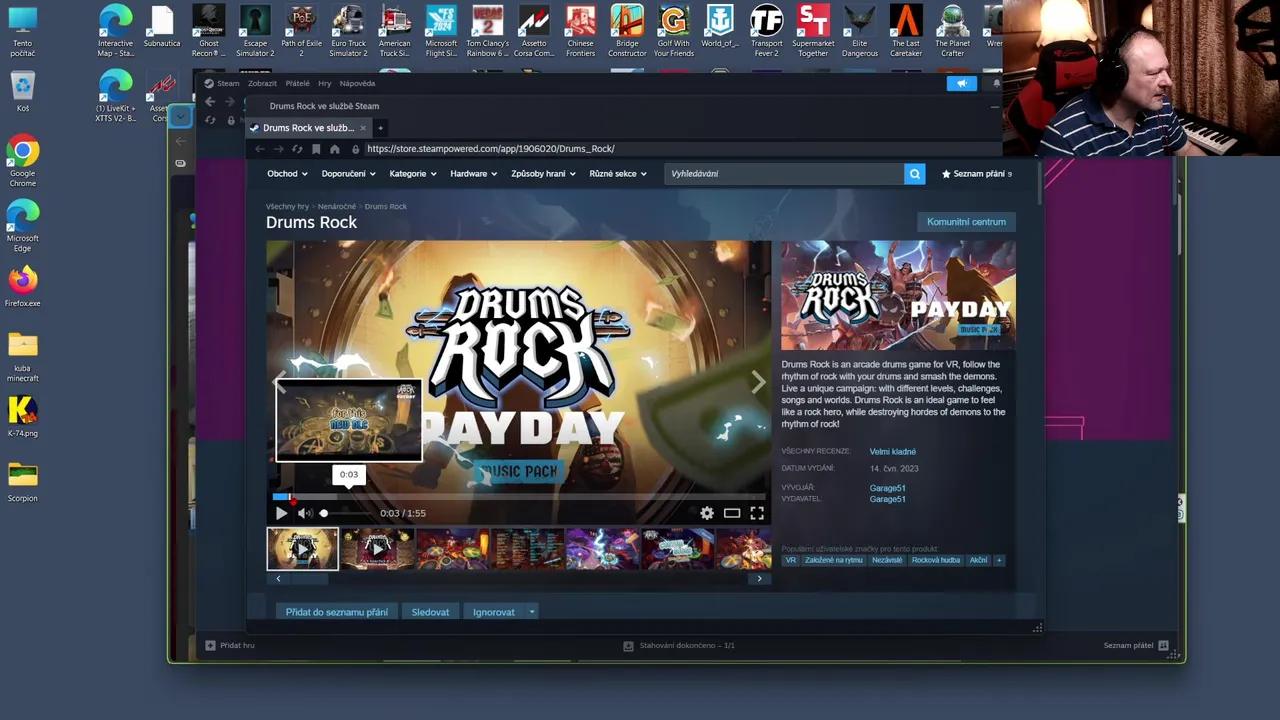This screenshot has width=1280, height=720.
Task: Click the store search magnifier button
Action: 914,174
